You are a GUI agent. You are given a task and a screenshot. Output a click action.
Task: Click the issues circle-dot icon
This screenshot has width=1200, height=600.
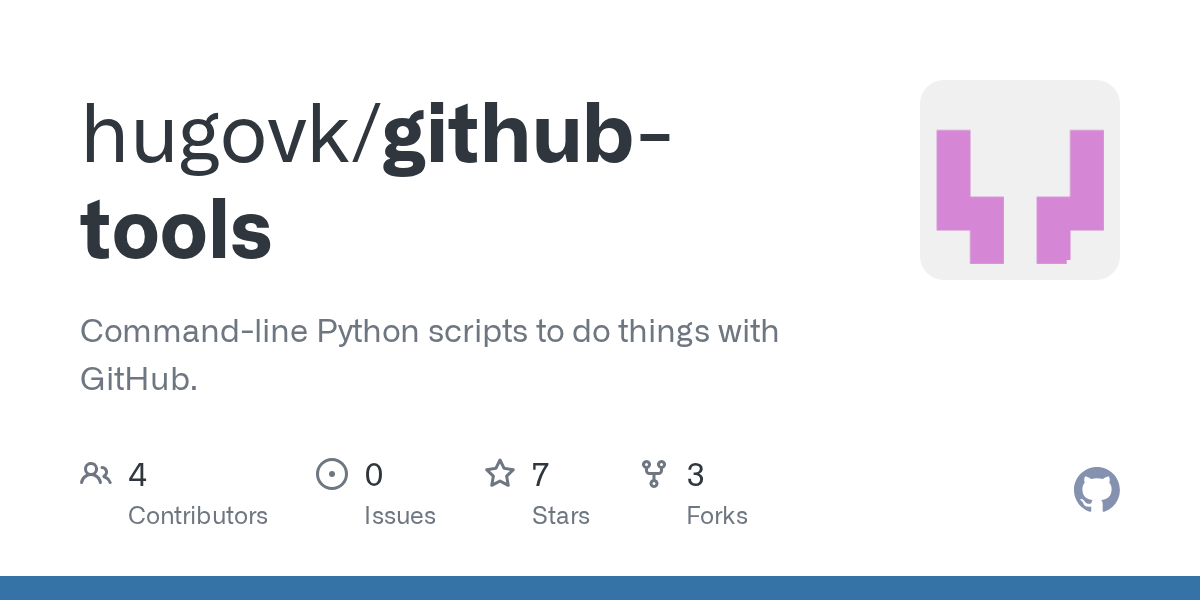pyautogui.click(x=332, y=473)
